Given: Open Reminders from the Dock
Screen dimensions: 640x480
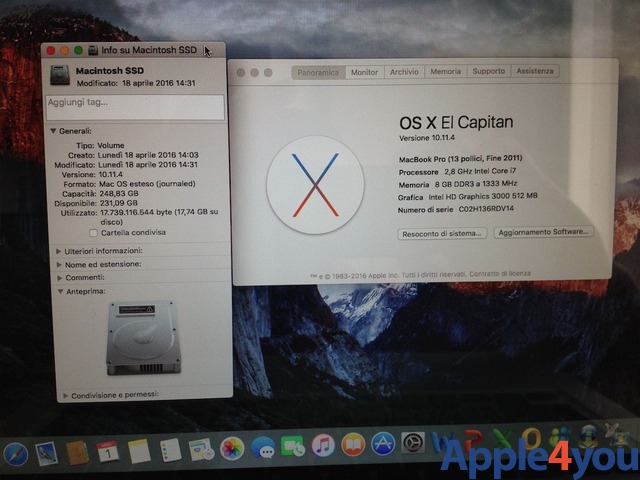Looking at the screenshot, I should pos(170,450).
